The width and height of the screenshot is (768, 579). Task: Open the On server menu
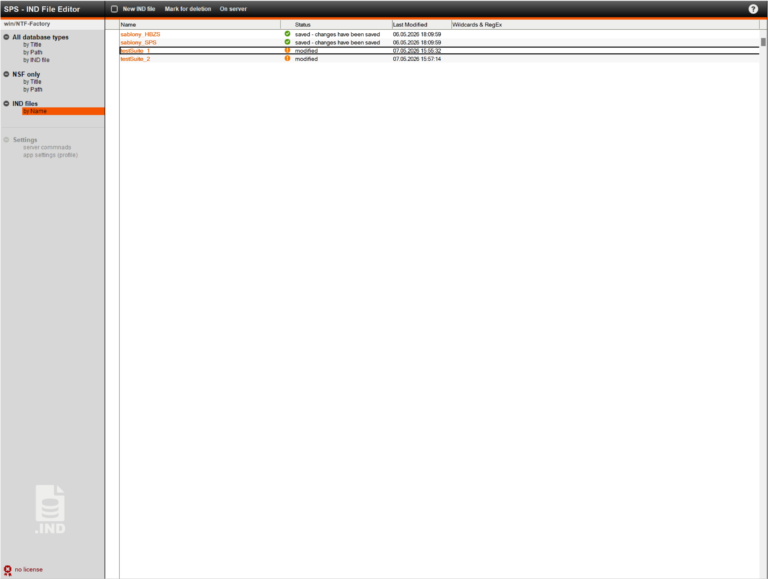(x=233, y=9)
